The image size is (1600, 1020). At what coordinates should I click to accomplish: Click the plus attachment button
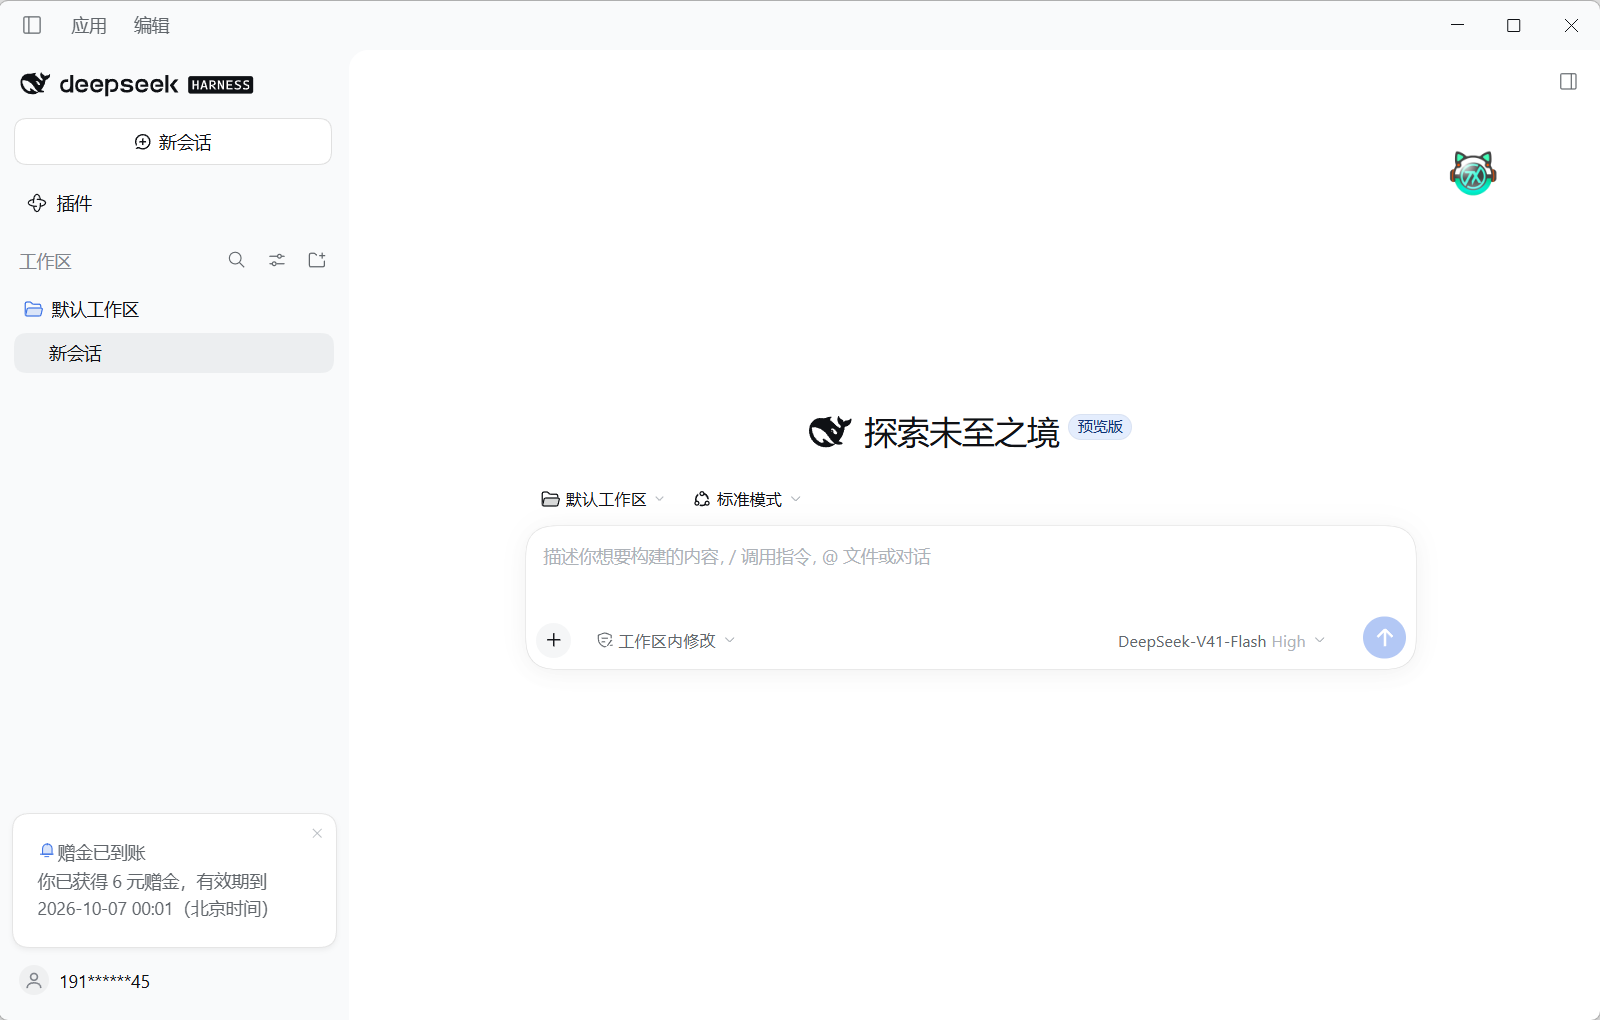point(554,640)
